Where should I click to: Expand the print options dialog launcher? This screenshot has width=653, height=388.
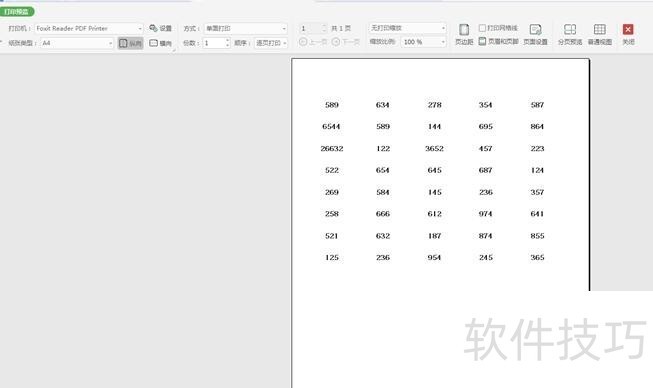pos(174,50)
